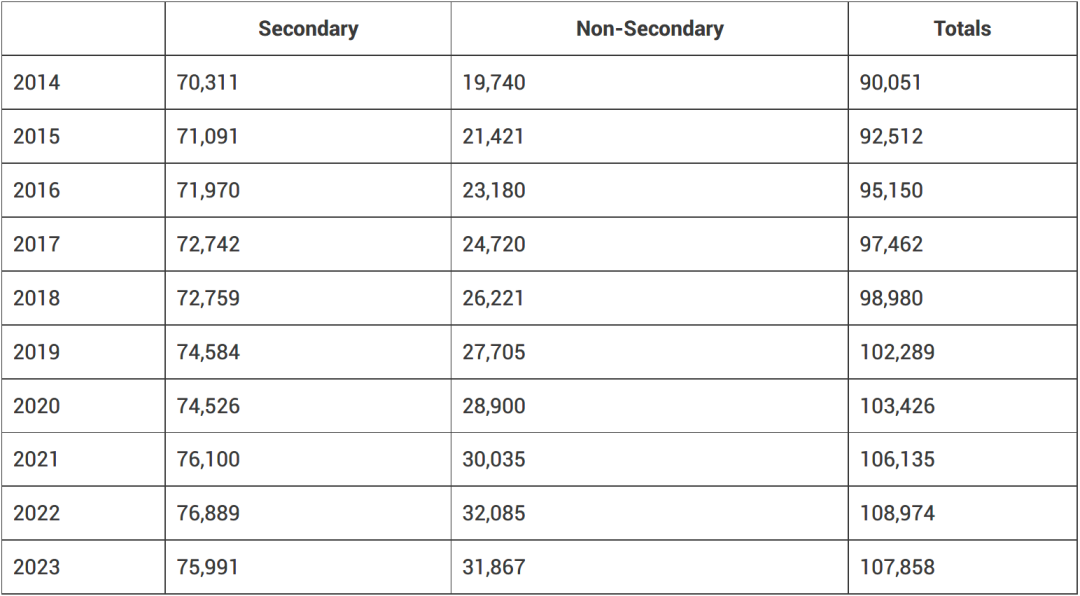Click the 2016 total 95,150

(x=891, y=190)
